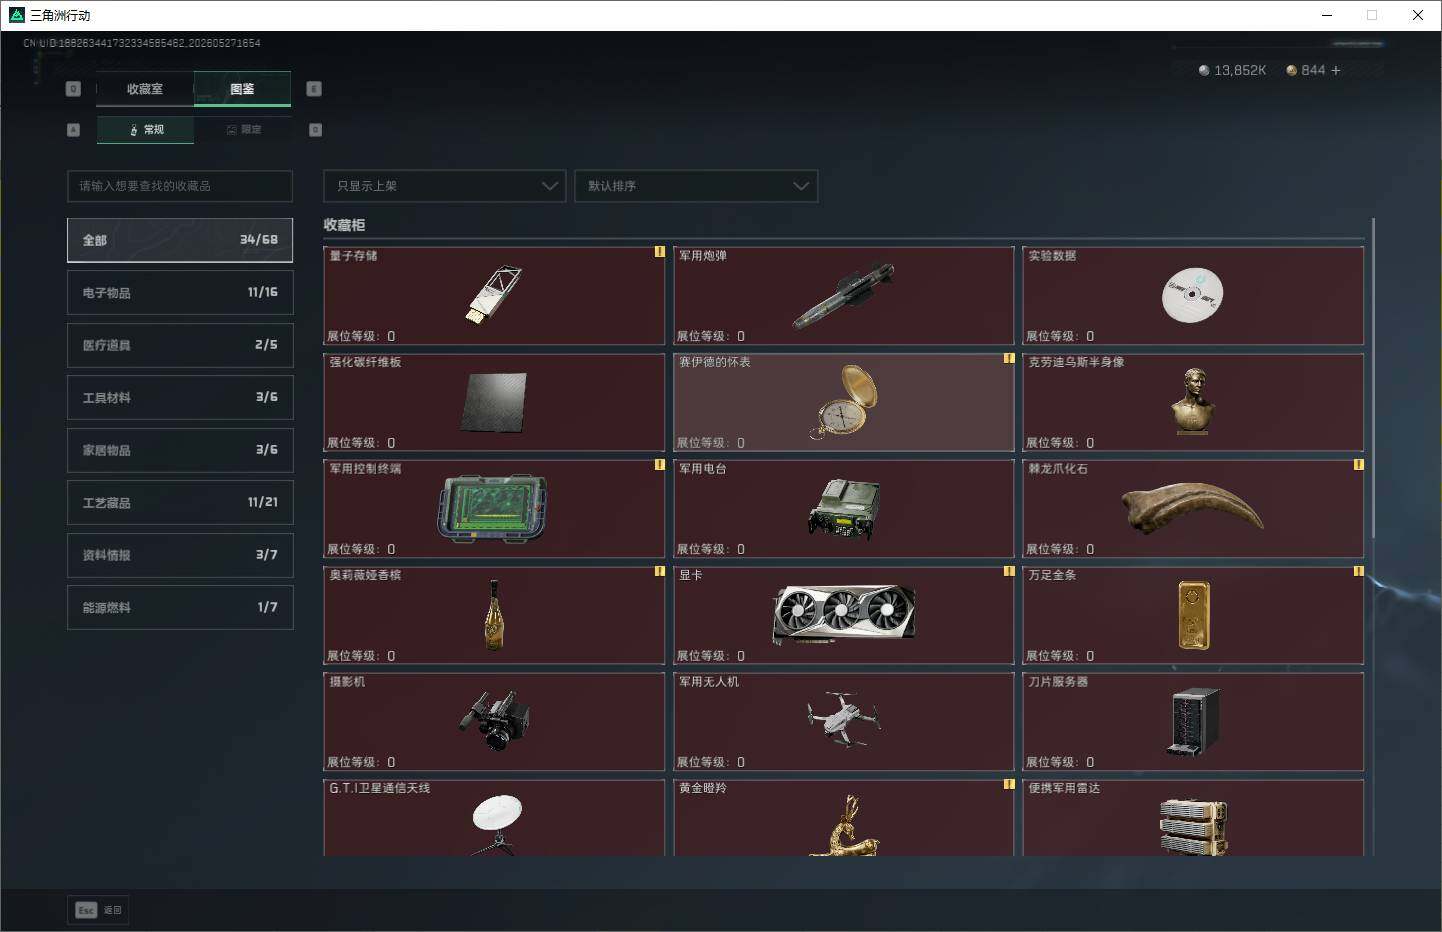Viewport: 1442px width, 932px height.
Task: Click the Esc 返回 back button
Action: pyautogui.click(x=98, y=910)
